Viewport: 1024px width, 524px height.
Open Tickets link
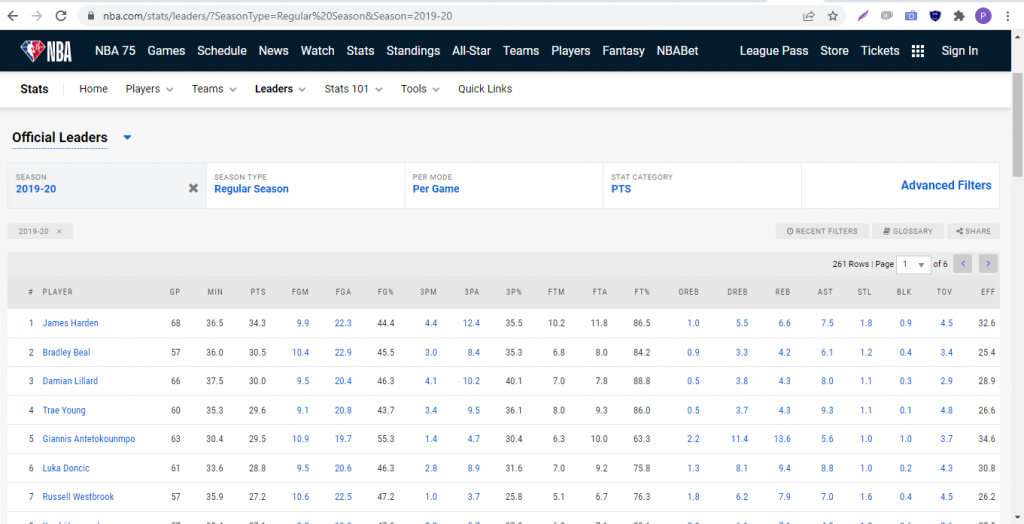[x=880, y=51]
